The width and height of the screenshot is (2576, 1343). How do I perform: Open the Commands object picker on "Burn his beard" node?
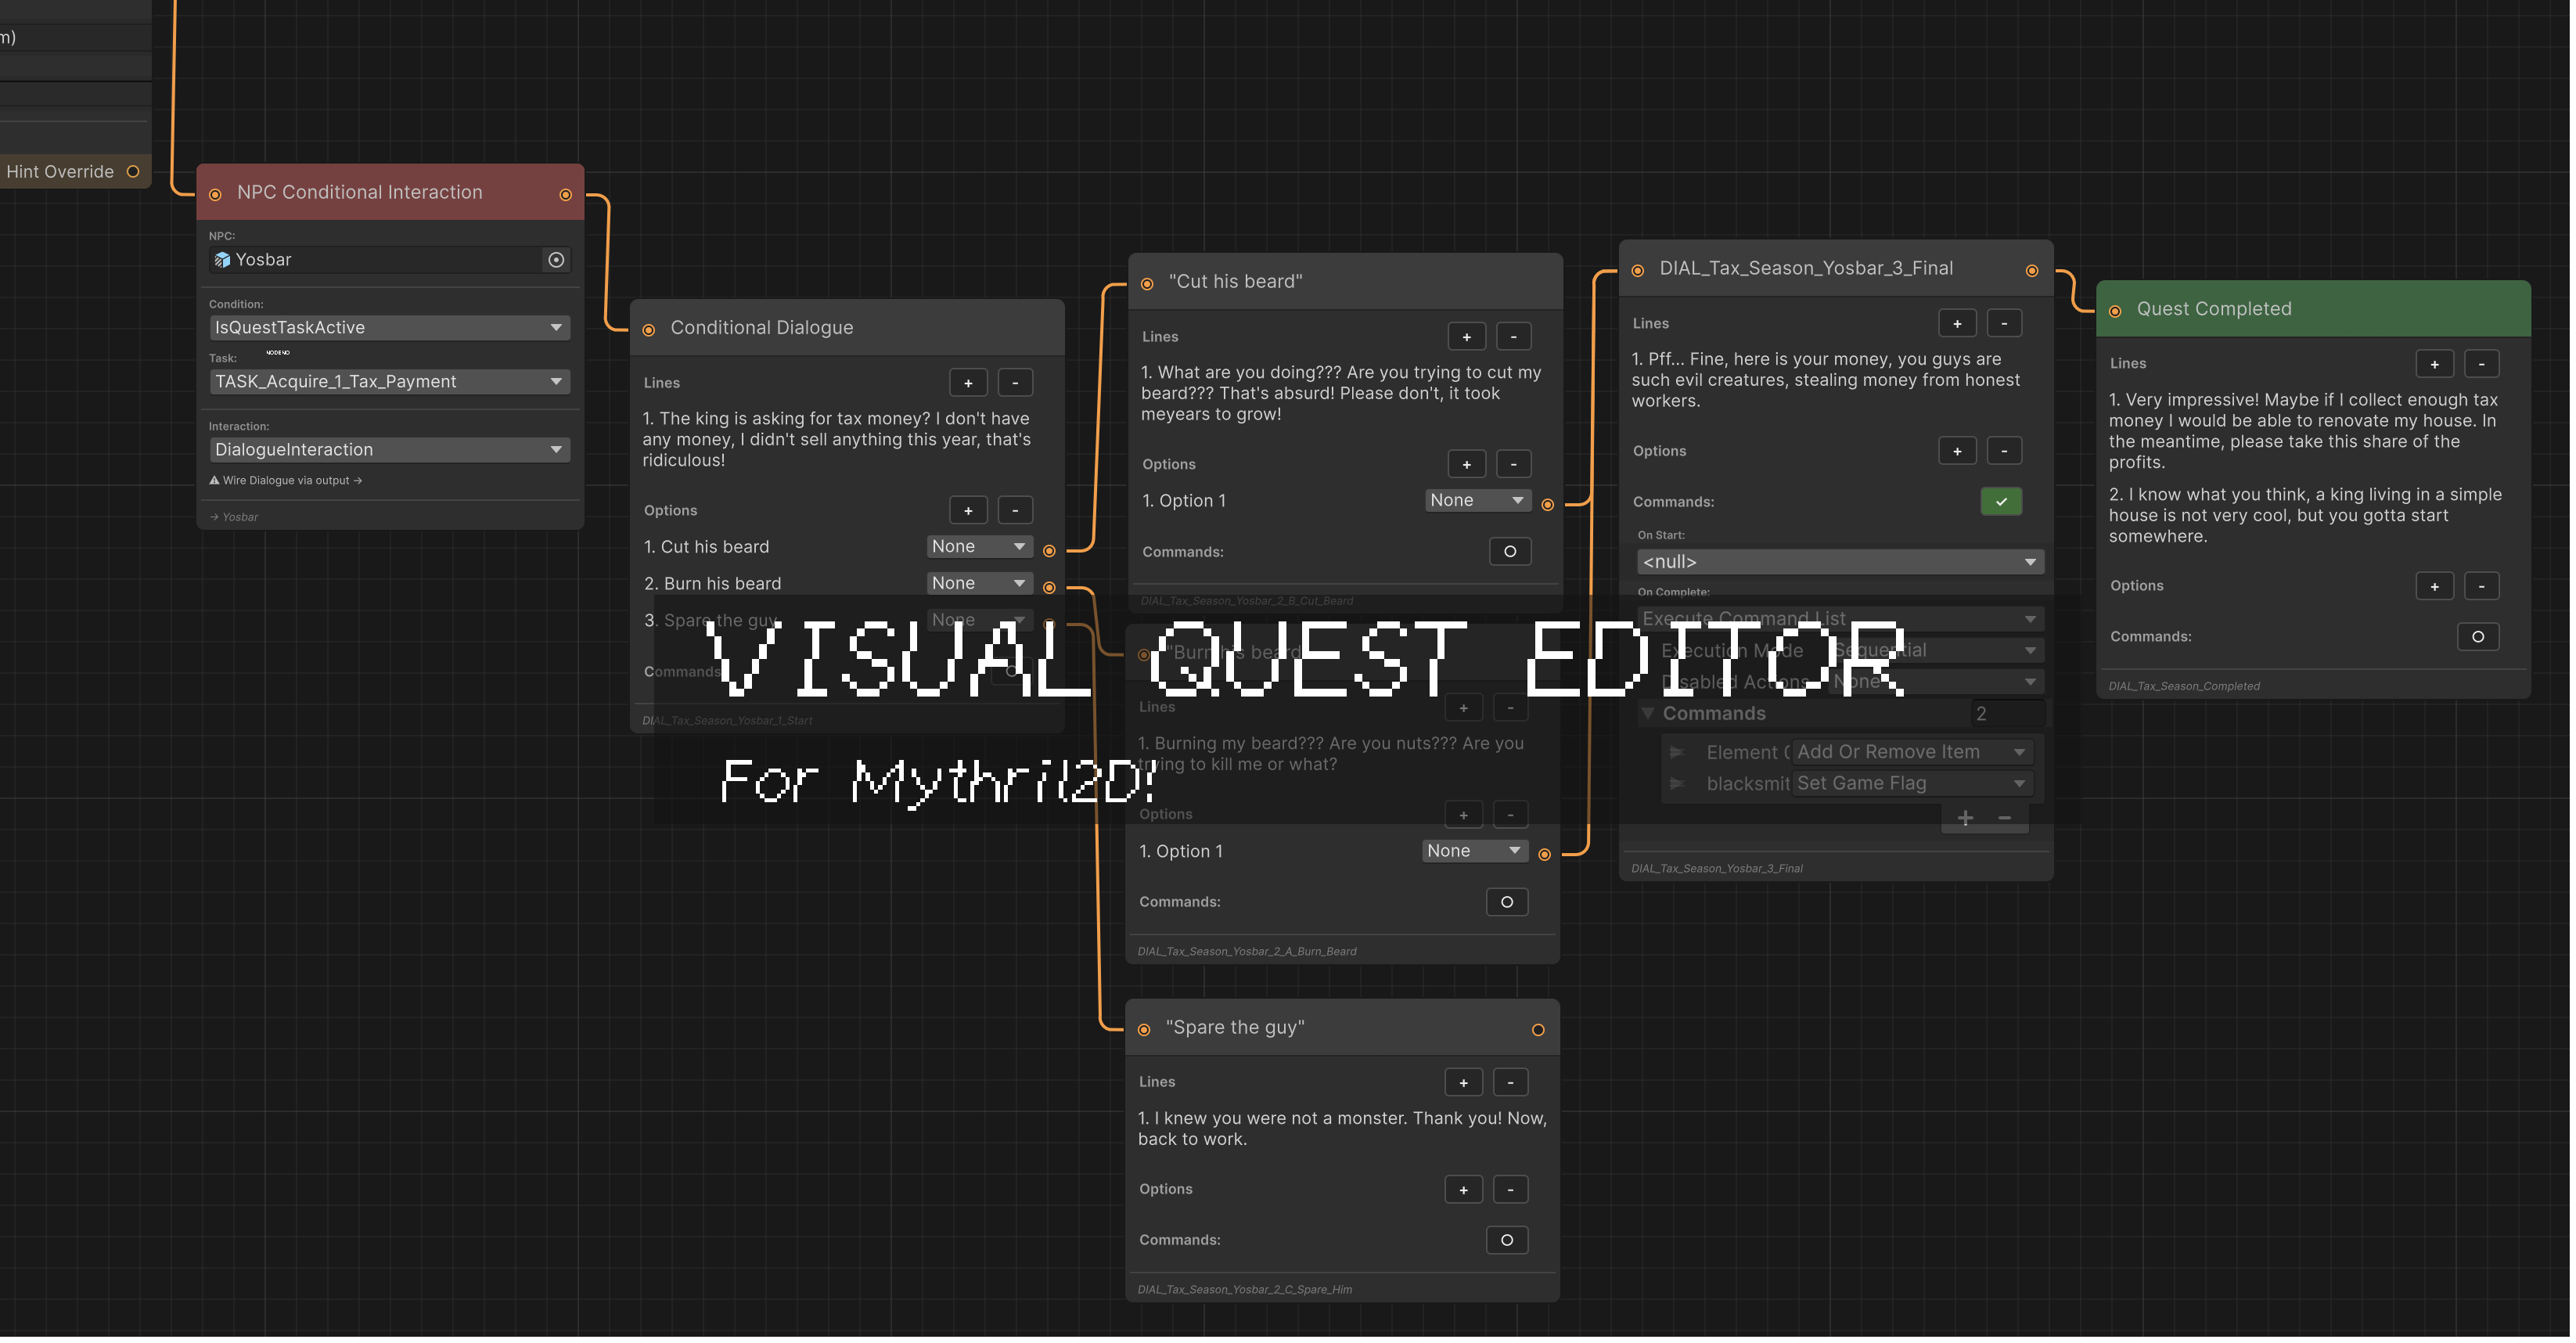point(1507,901)
